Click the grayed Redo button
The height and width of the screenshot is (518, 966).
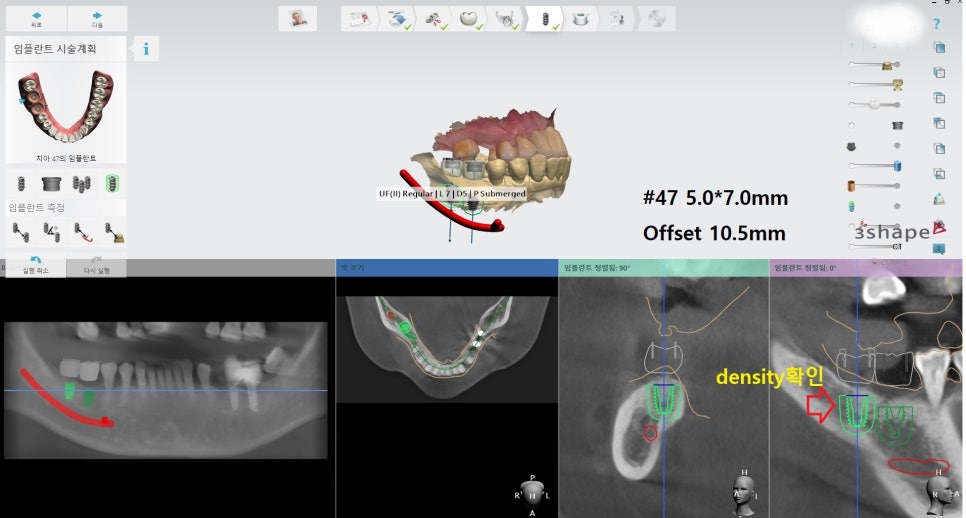tap(97, 265)
